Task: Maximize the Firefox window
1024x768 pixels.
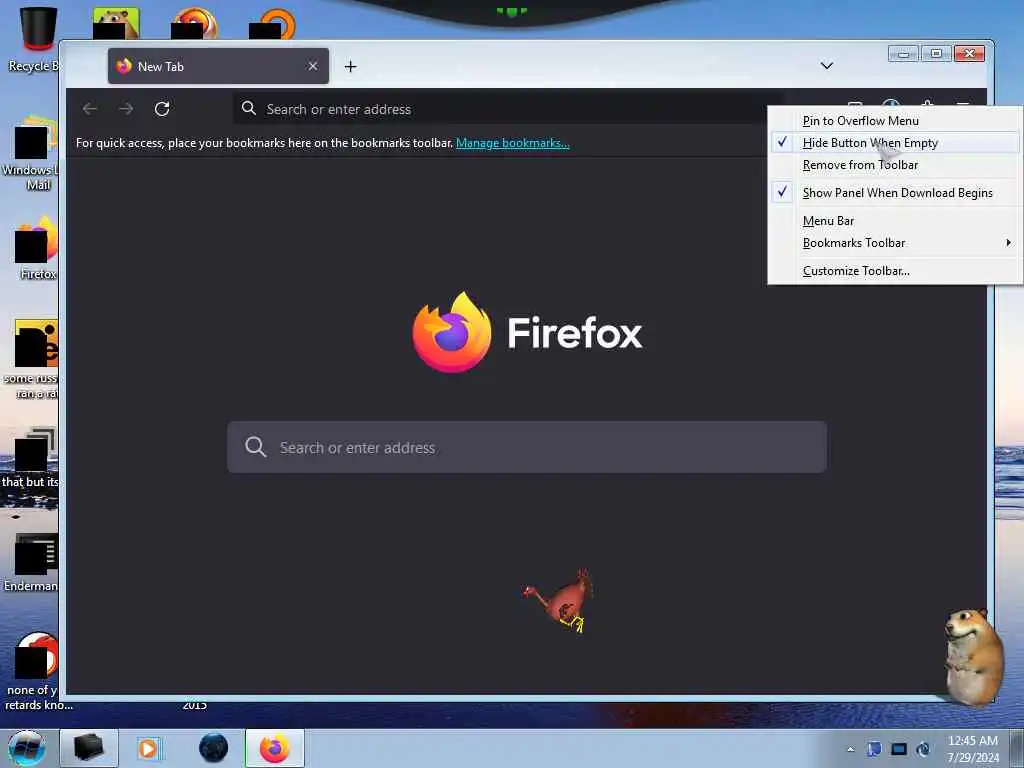Action: [x=936, y=54]
